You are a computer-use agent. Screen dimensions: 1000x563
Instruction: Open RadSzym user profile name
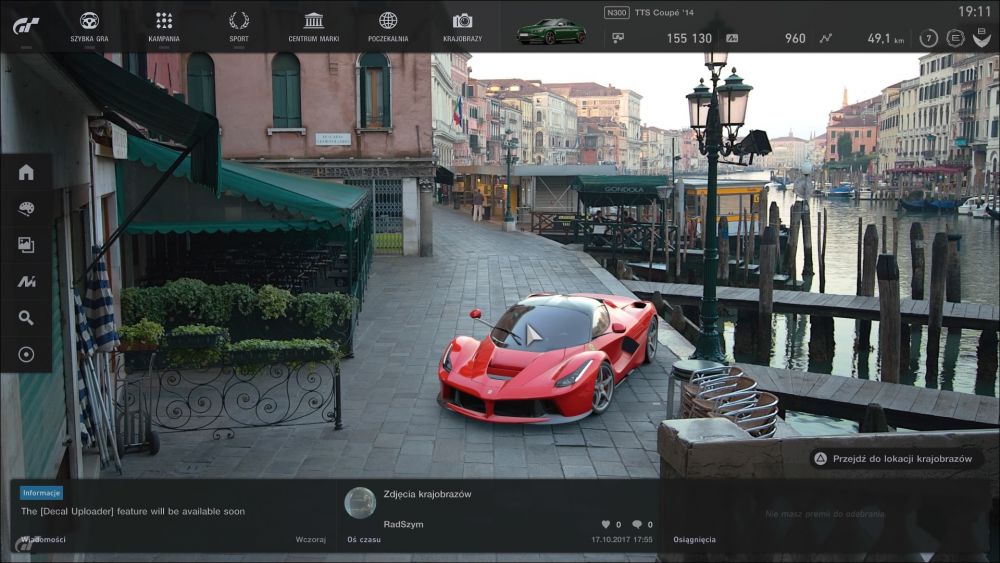[x=403, y=524]
